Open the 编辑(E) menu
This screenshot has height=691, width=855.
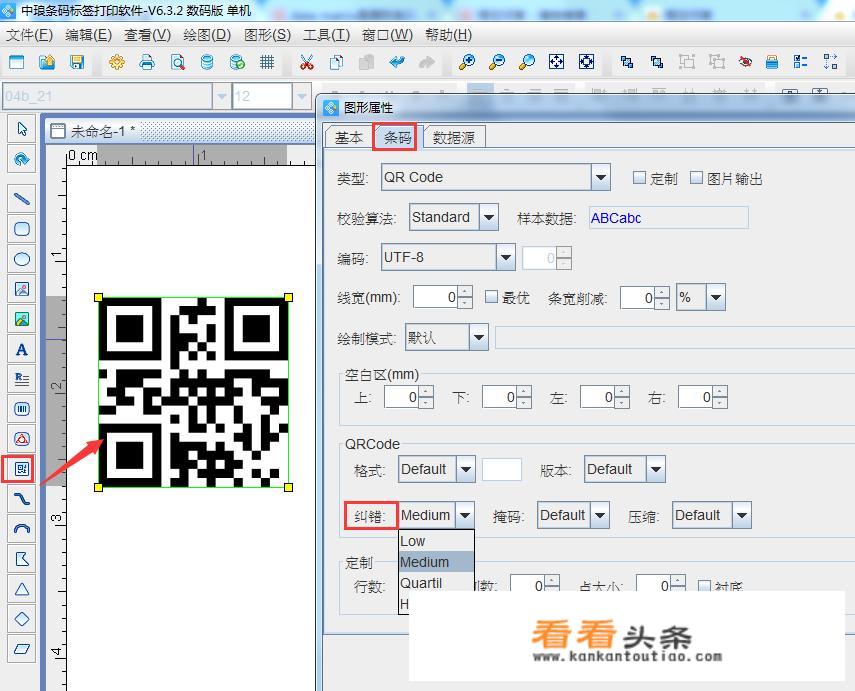88,35
